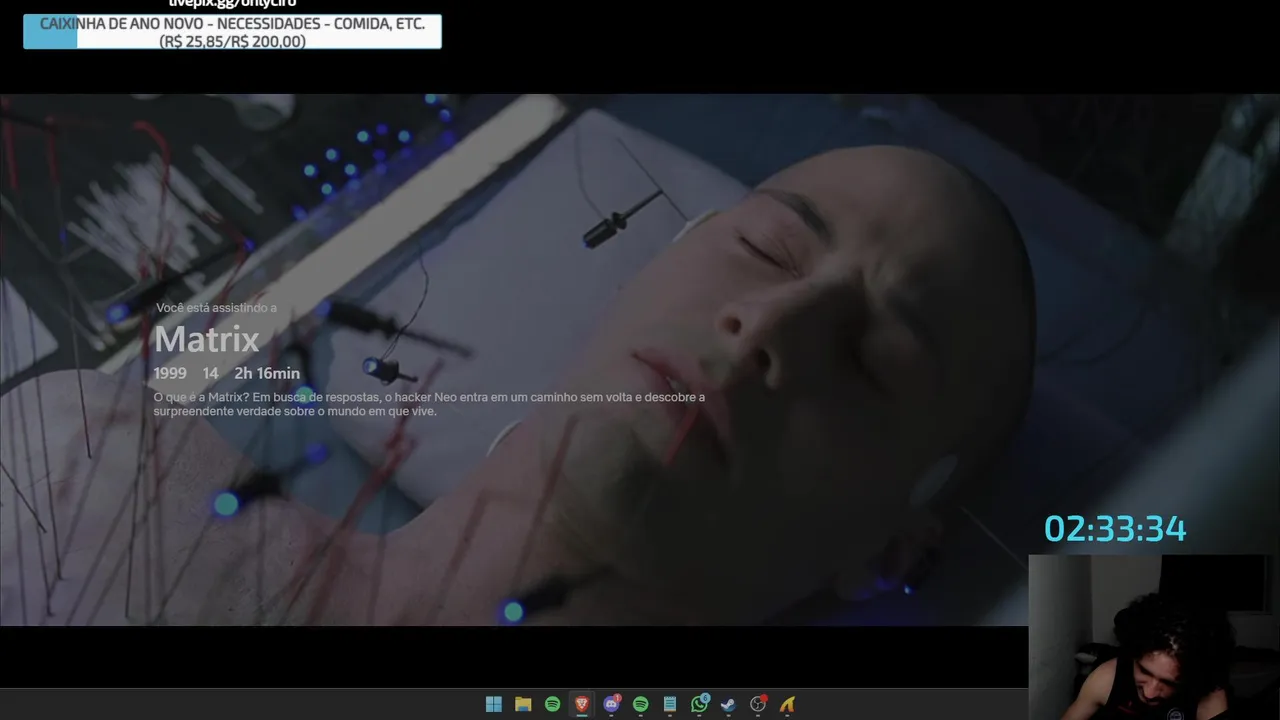1280x720 pixels.
Task: Open the orange wing-shaped app icon
Action: point(788,704)
